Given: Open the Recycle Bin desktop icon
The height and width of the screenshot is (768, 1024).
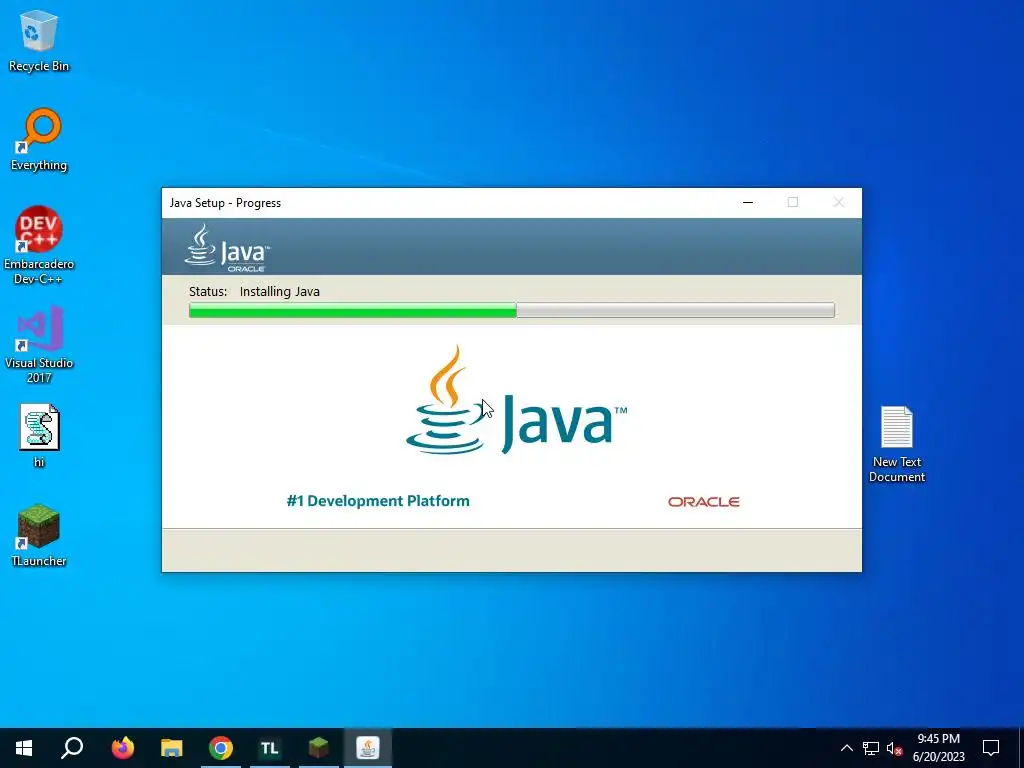Looking at the screenshot, I should [39, 41].
